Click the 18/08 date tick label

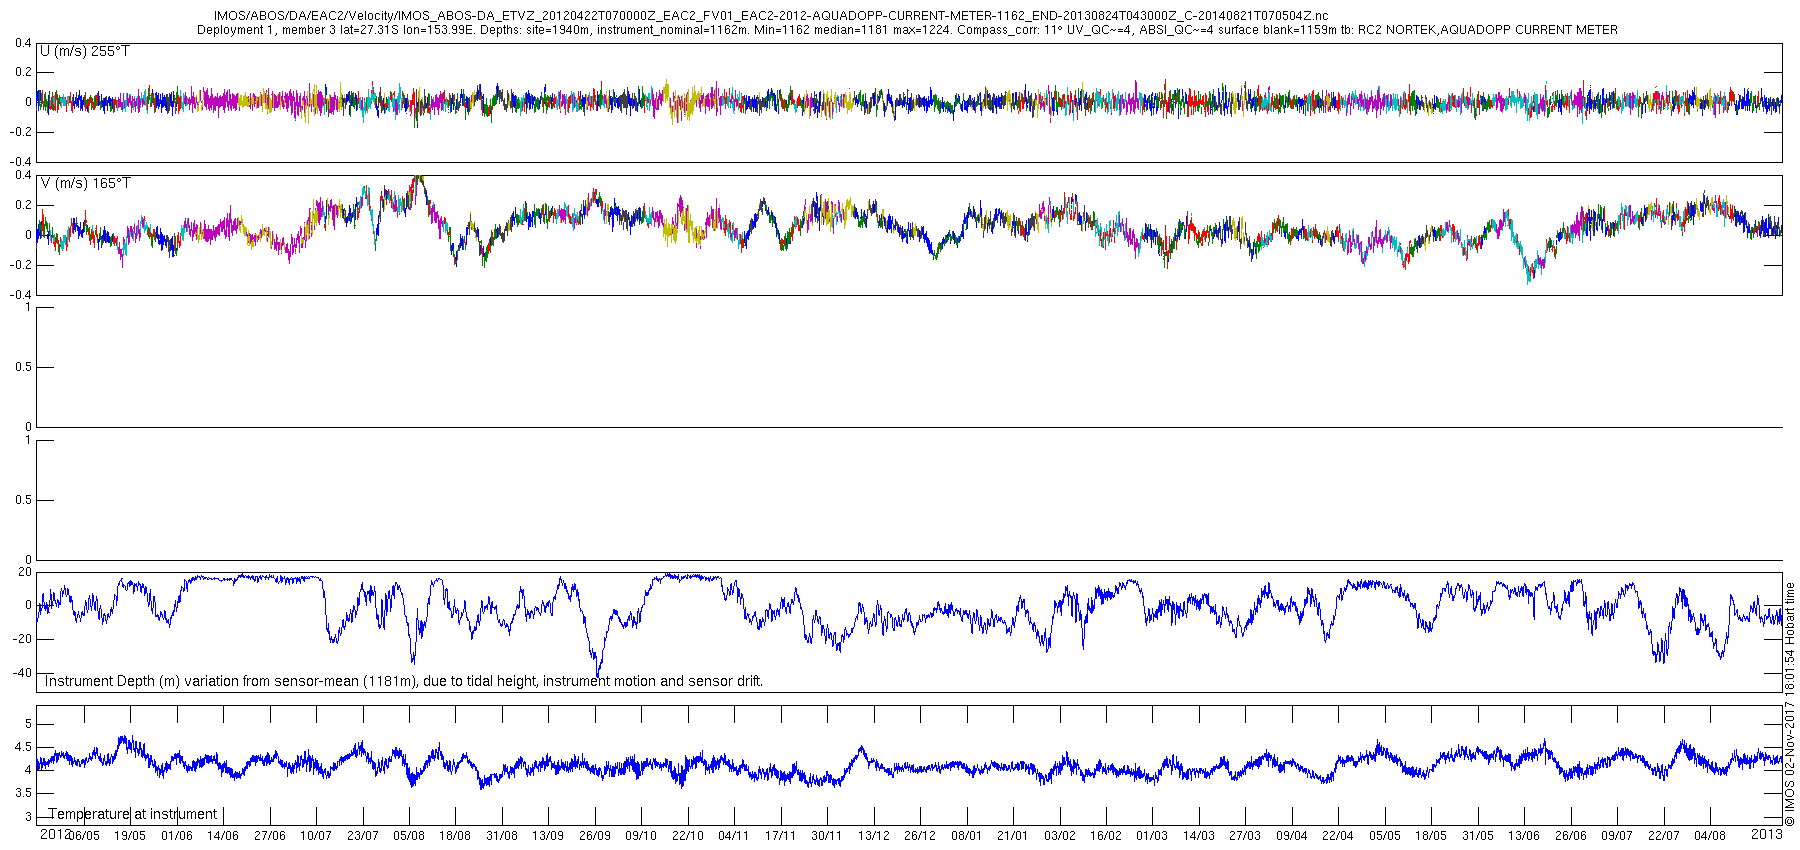tap(455, 836)
